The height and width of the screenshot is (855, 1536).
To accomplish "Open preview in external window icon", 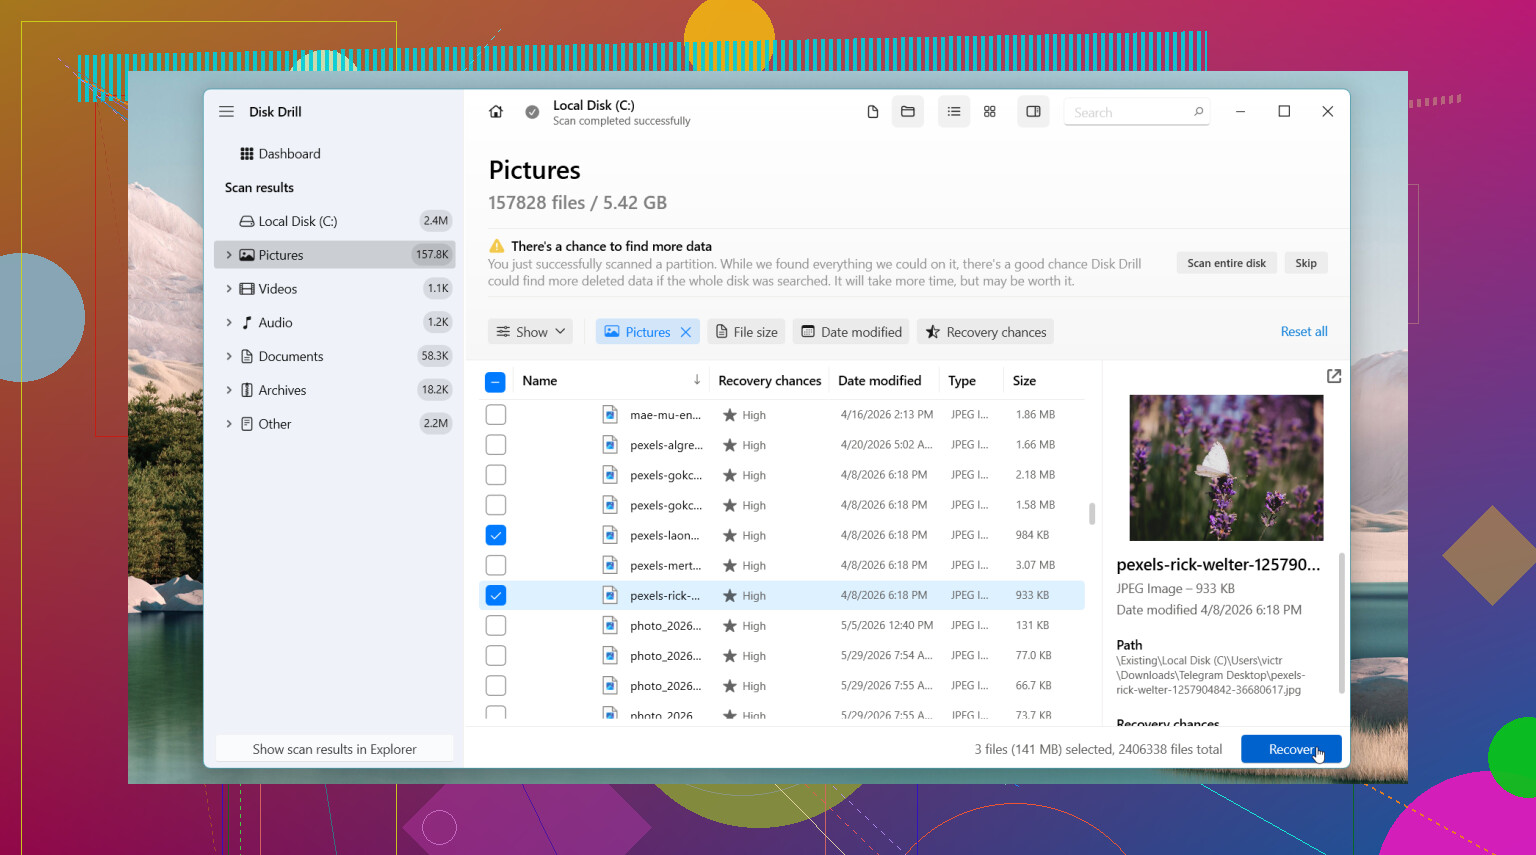I will click(1334, 376).
